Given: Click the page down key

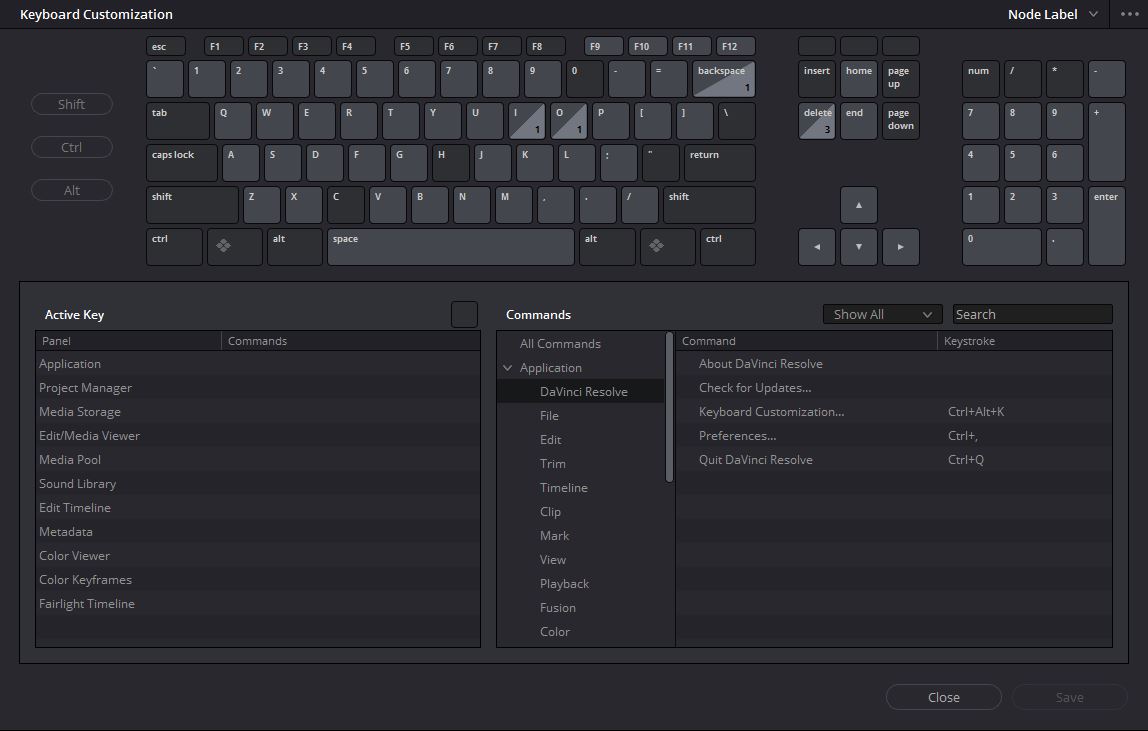Looking at the screenshot, I should coord(901,121).
